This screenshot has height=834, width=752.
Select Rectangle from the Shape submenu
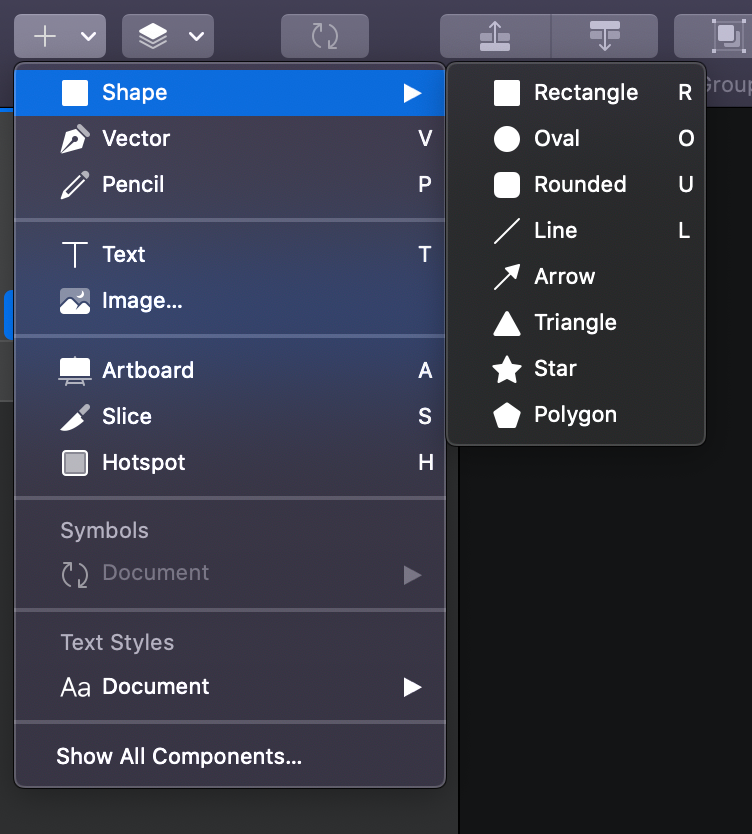[x=585, y=93]
